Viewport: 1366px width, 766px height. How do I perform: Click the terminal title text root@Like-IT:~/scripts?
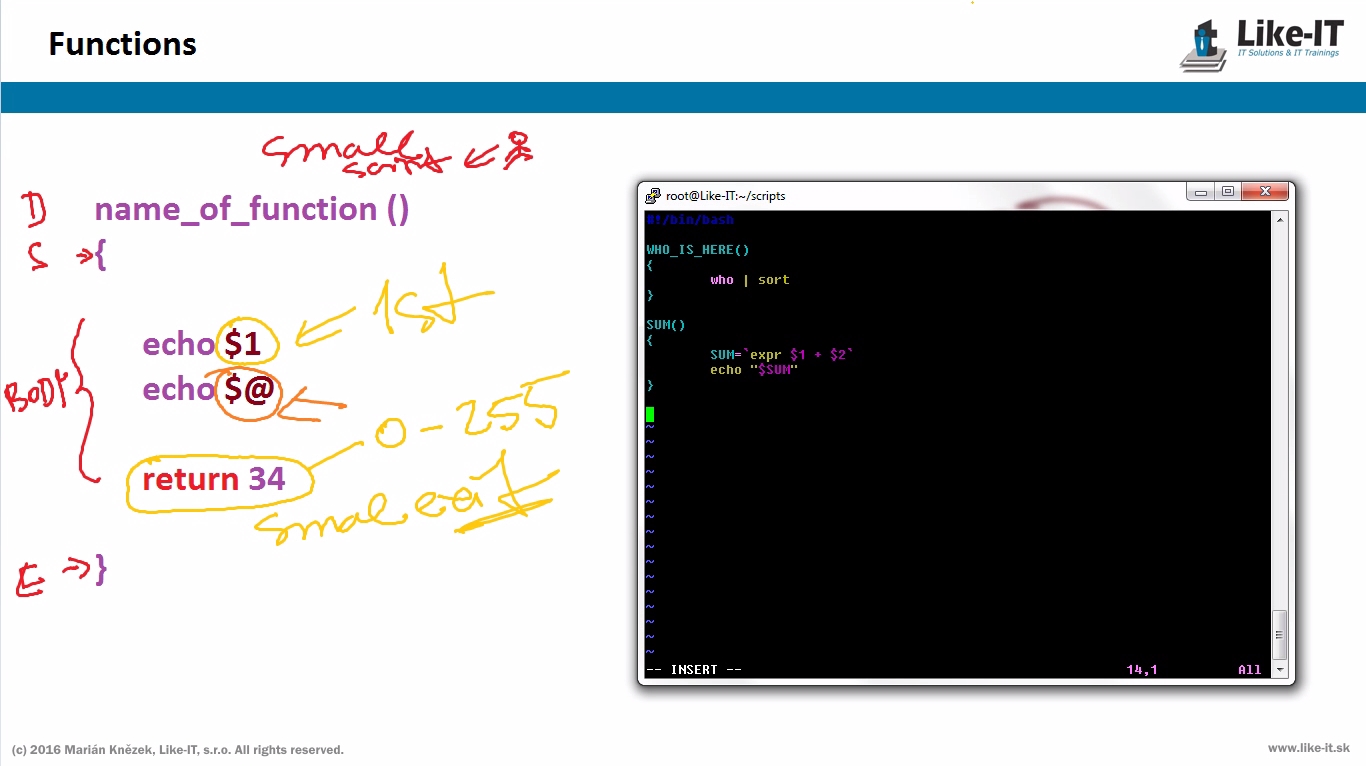click(725, 196)
